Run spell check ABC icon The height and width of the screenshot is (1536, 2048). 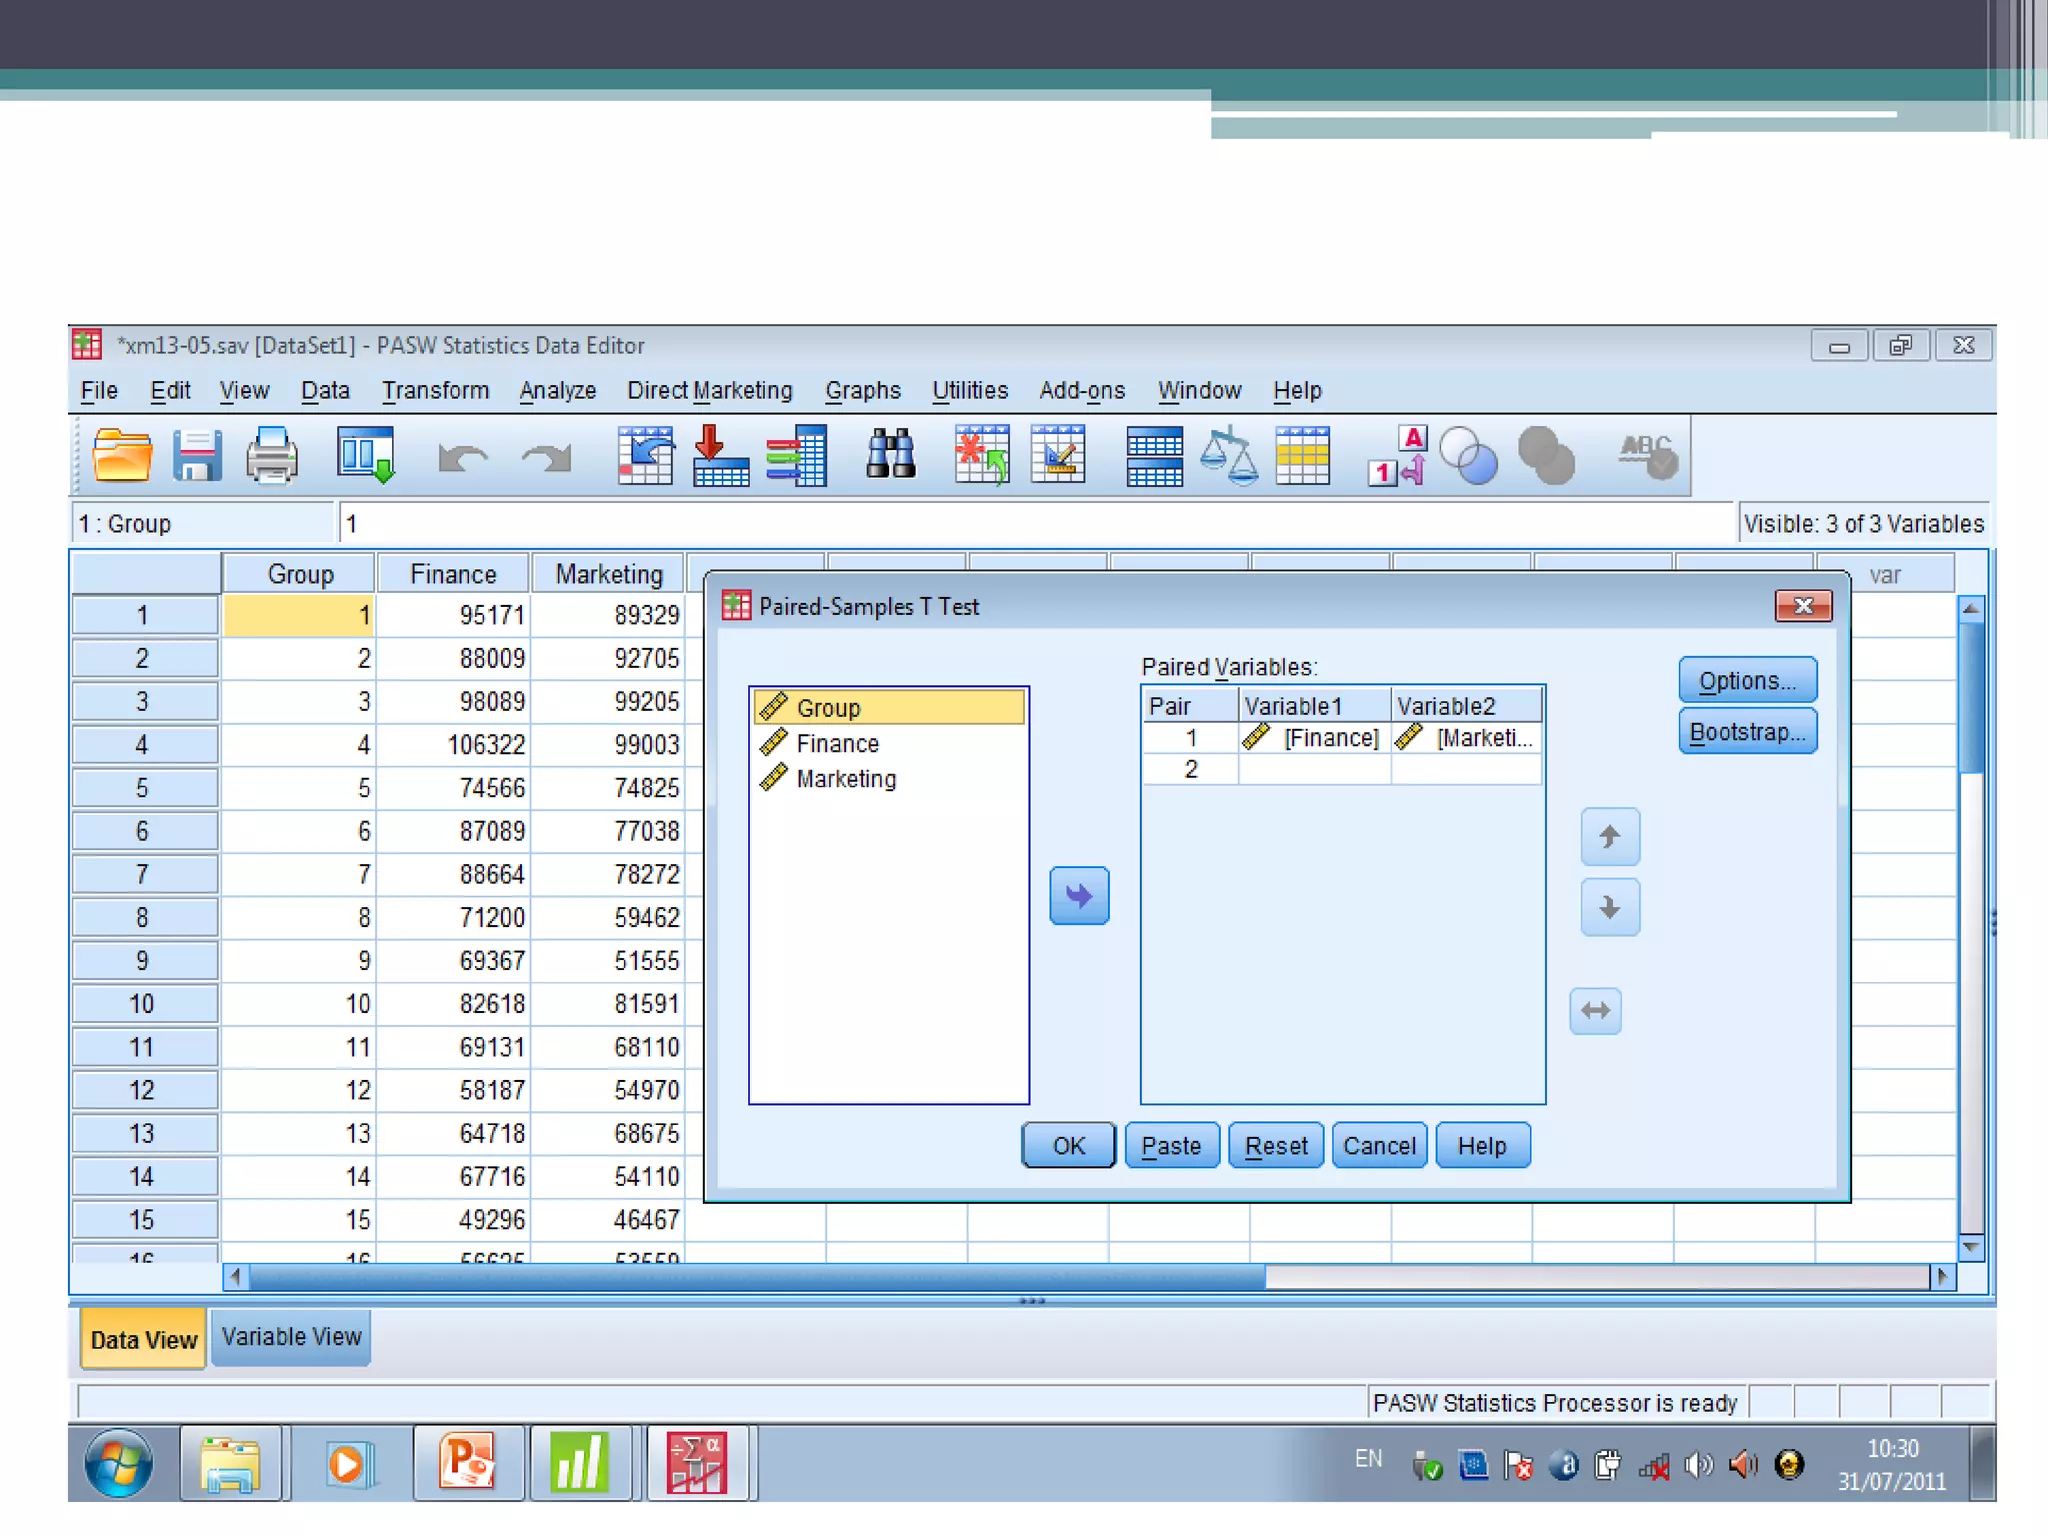pos(1648,456)
